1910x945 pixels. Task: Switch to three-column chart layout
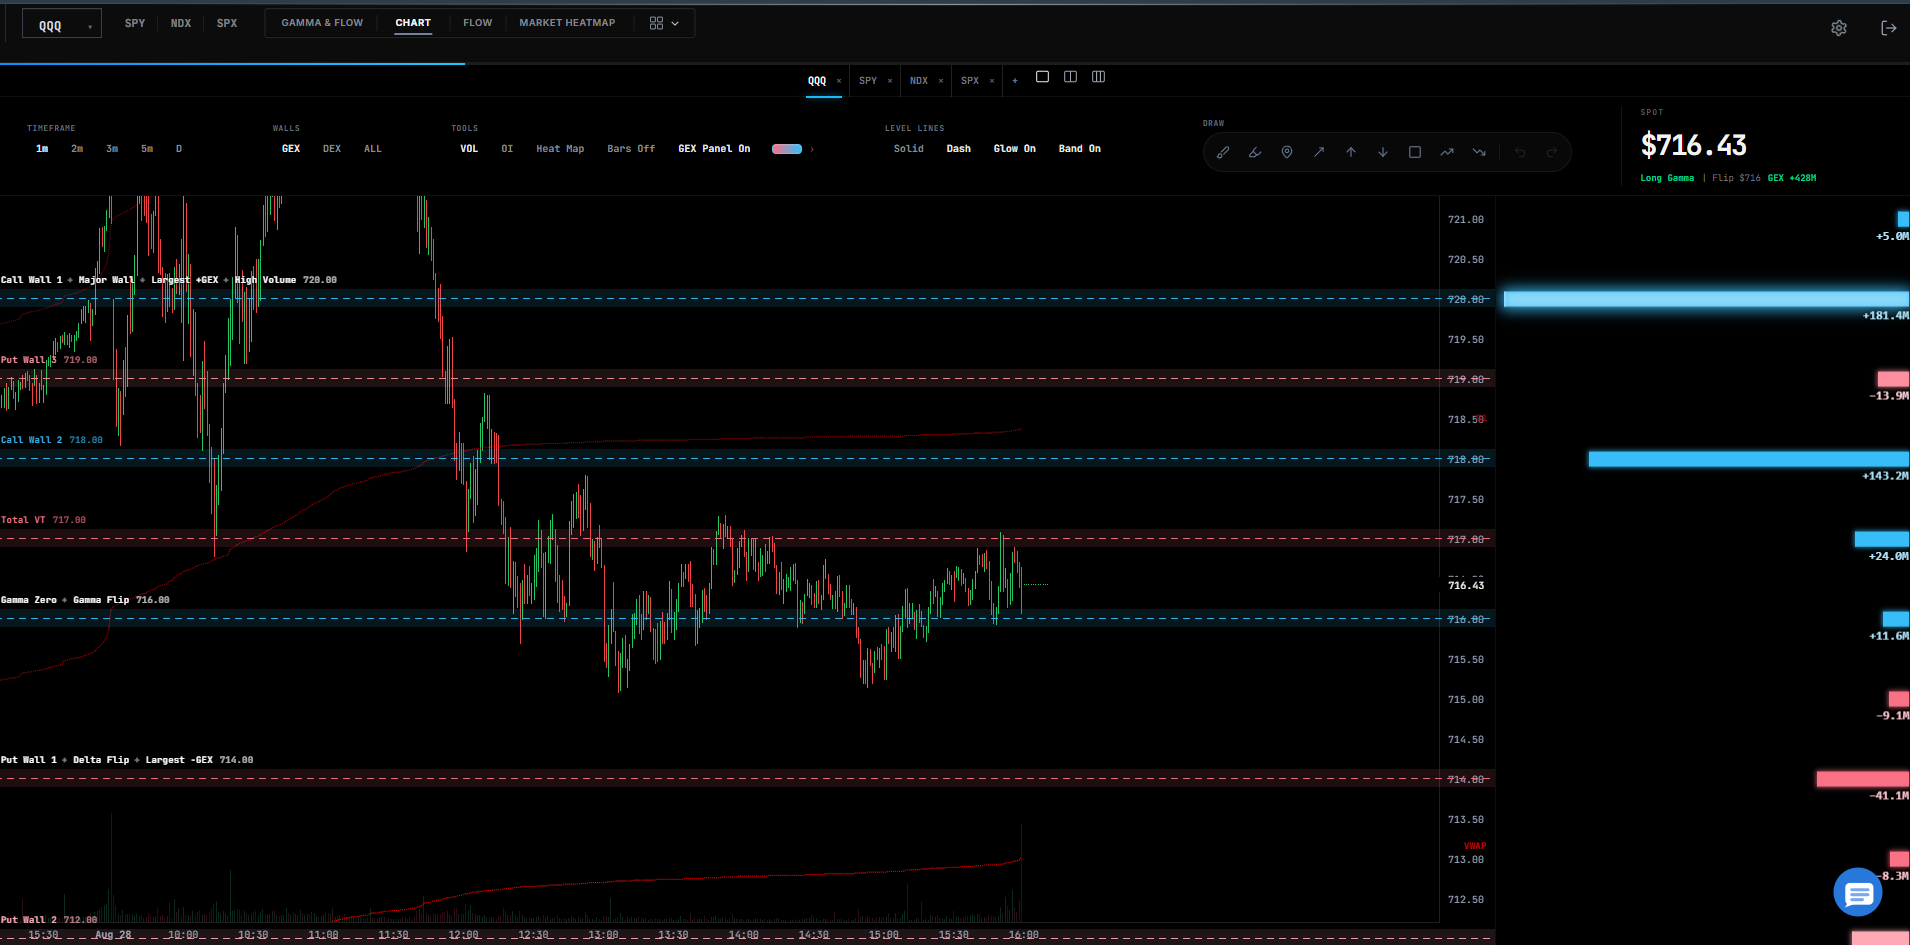click(x=1098, y=77)
